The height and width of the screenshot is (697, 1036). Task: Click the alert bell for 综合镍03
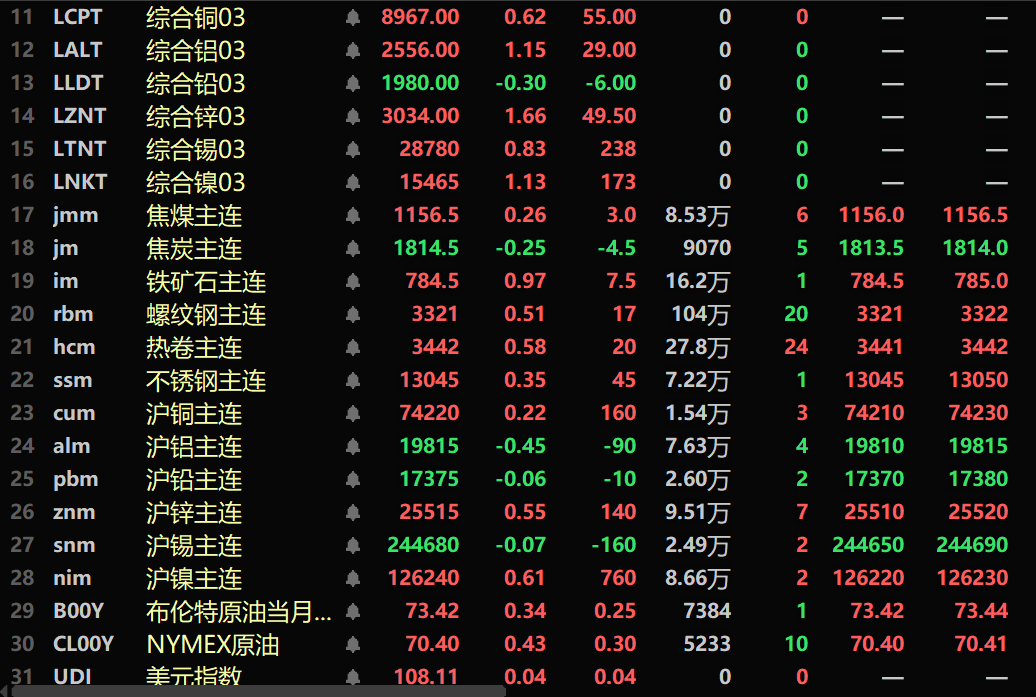(351, 182)
